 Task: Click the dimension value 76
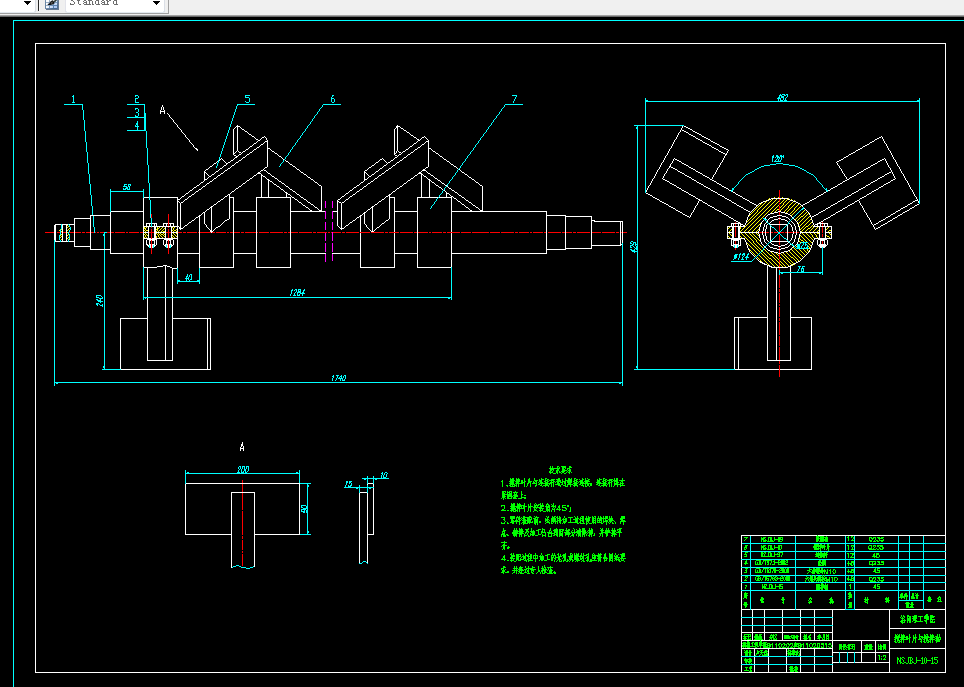point(800,269)
